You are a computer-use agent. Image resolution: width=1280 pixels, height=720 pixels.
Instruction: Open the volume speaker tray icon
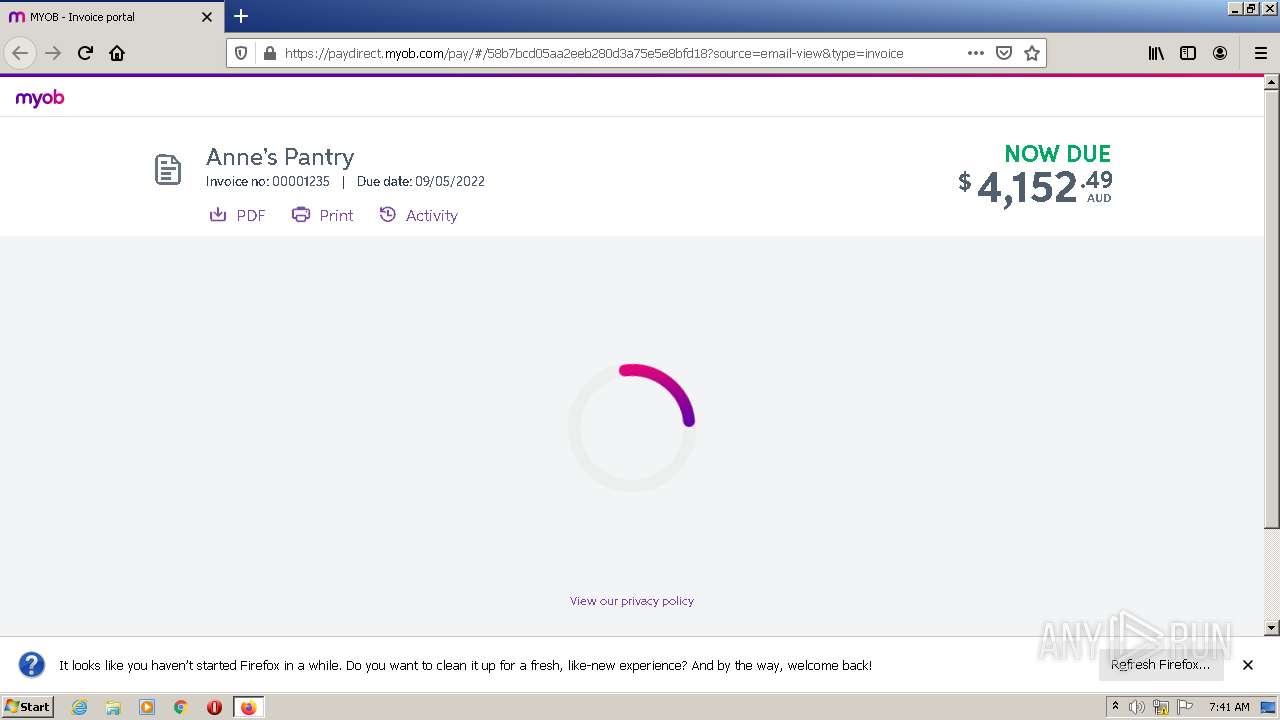[x=1136, y=707]
